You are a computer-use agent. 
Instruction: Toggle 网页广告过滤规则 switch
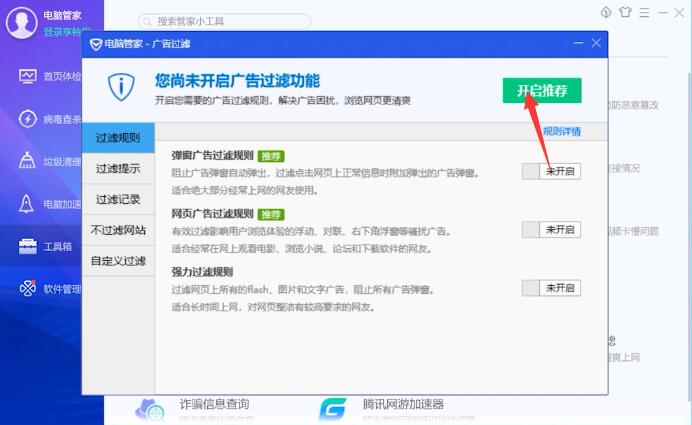click(x=551, y=229)
